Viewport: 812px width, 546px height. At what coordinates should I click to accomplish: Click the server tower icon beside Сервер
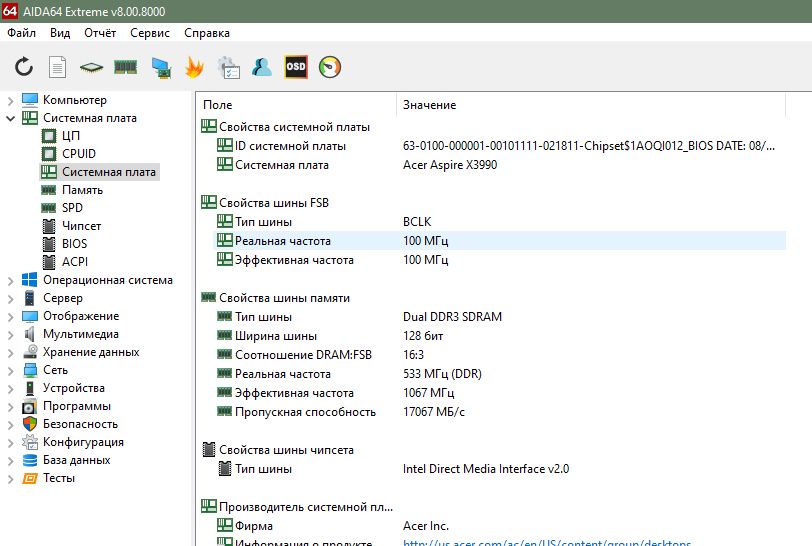[30, 298]
